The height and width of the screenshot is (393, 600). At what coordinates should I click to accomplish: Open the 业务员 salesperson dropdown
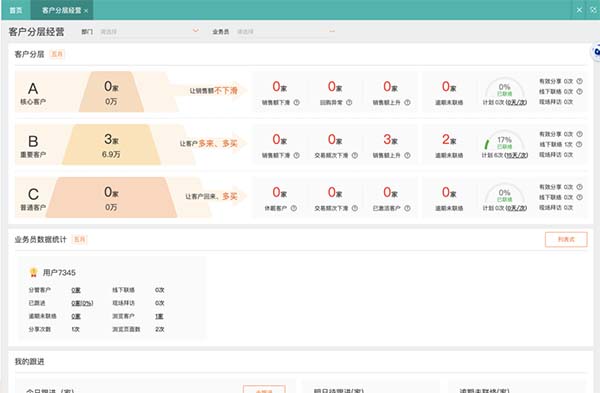[x=286, y=31]
